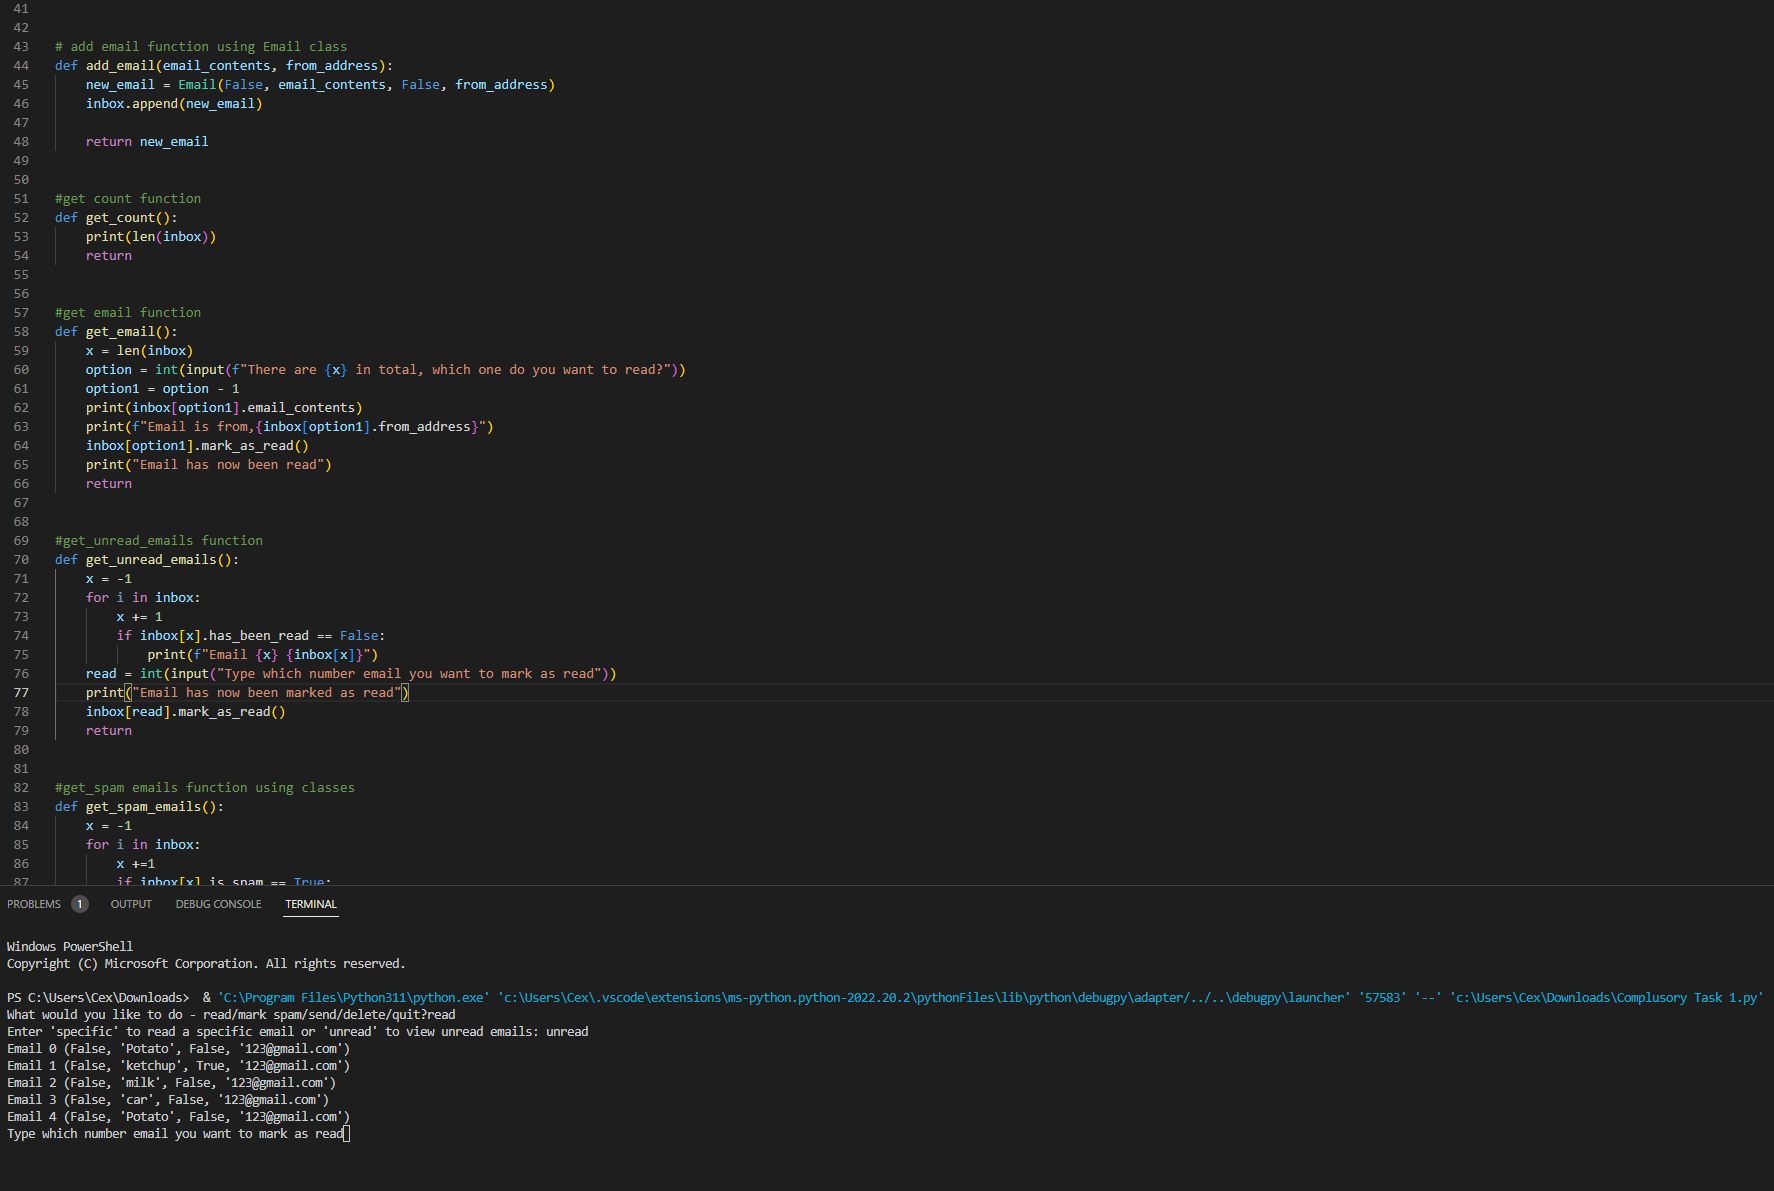Click 'def get_unread_emails():' definition line
Viewport: 1774px width, 1191px height.
coord(147,560)
